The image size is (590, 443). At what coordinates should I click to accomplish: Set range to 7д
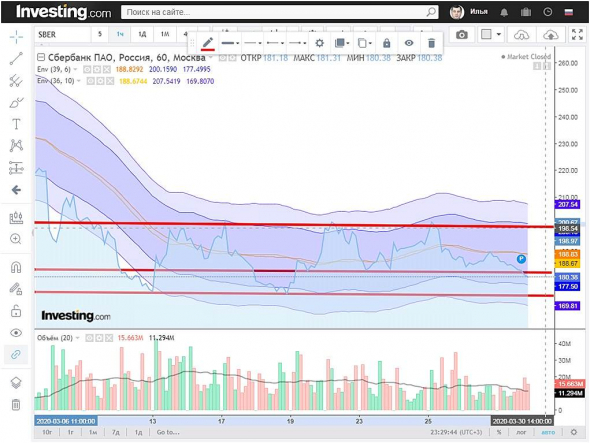(x=116, y=432)
